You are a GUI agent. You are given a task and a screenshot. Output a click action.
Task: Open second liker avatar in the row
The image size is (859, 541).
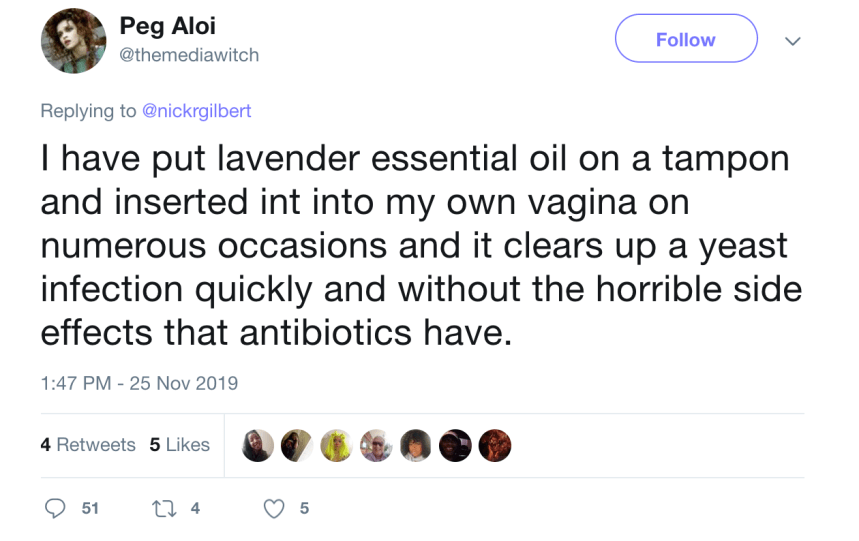(297, 446)
